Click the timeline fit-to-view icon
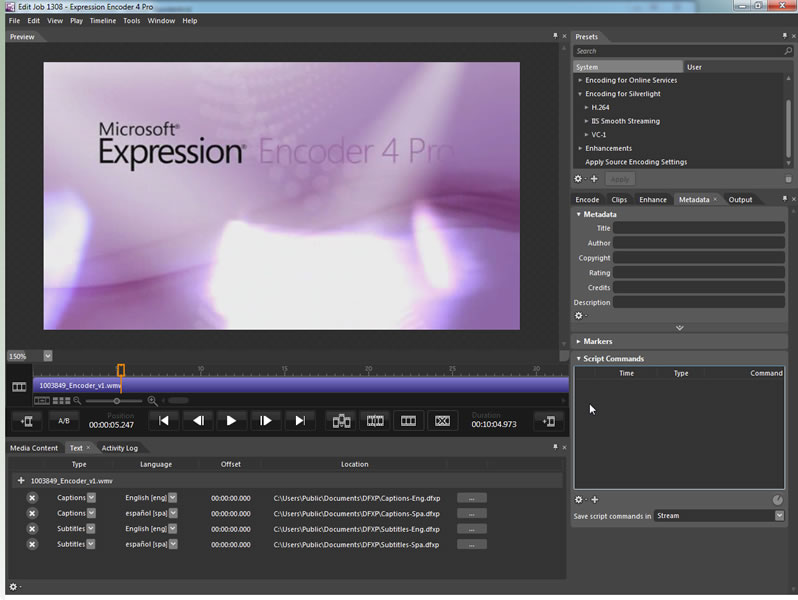 click(x=42, y=401)
